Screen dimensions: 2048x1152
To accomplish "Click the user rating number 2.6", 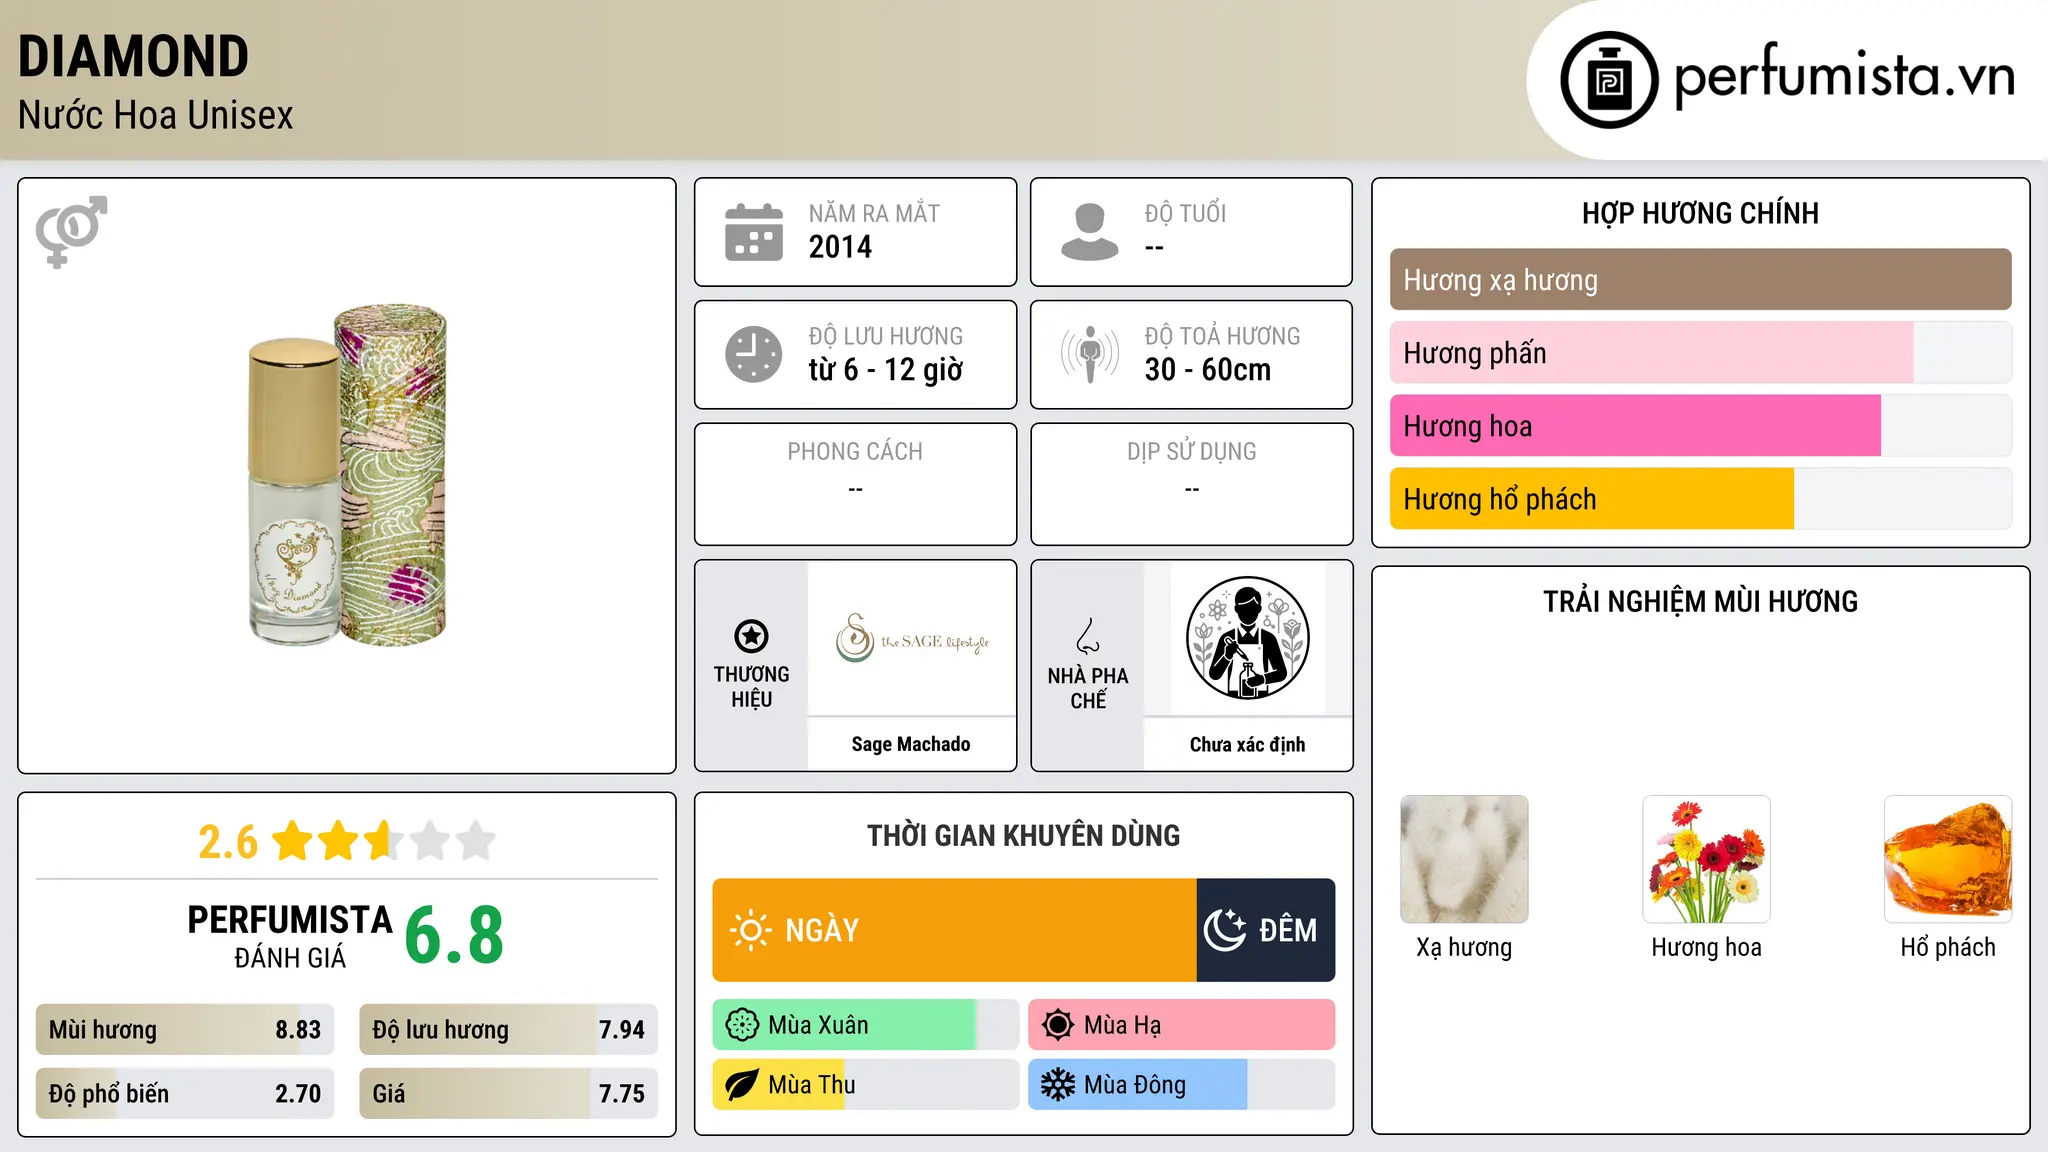I will (x=228, y=842).
